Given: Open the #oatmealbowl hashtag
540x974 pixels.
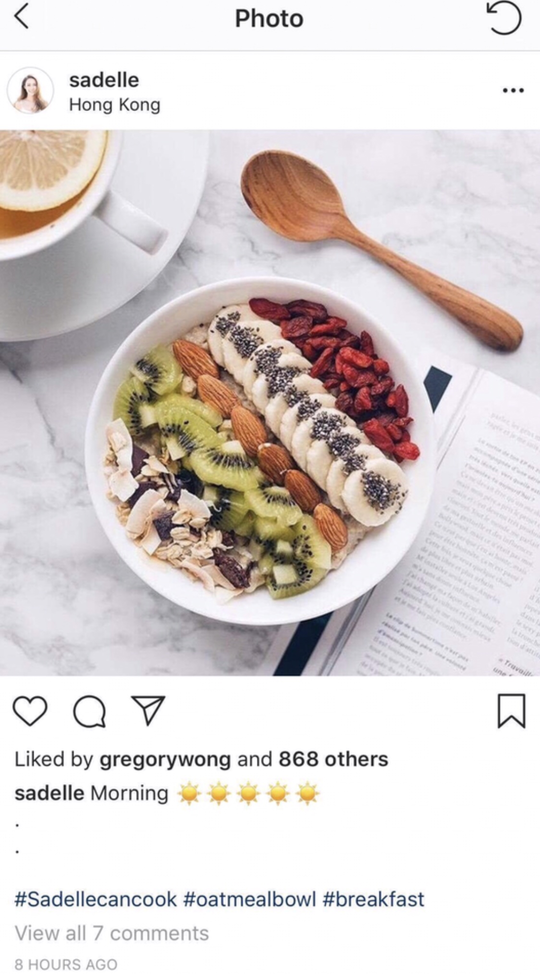Looking at the screenshot, I should point(250,899).
